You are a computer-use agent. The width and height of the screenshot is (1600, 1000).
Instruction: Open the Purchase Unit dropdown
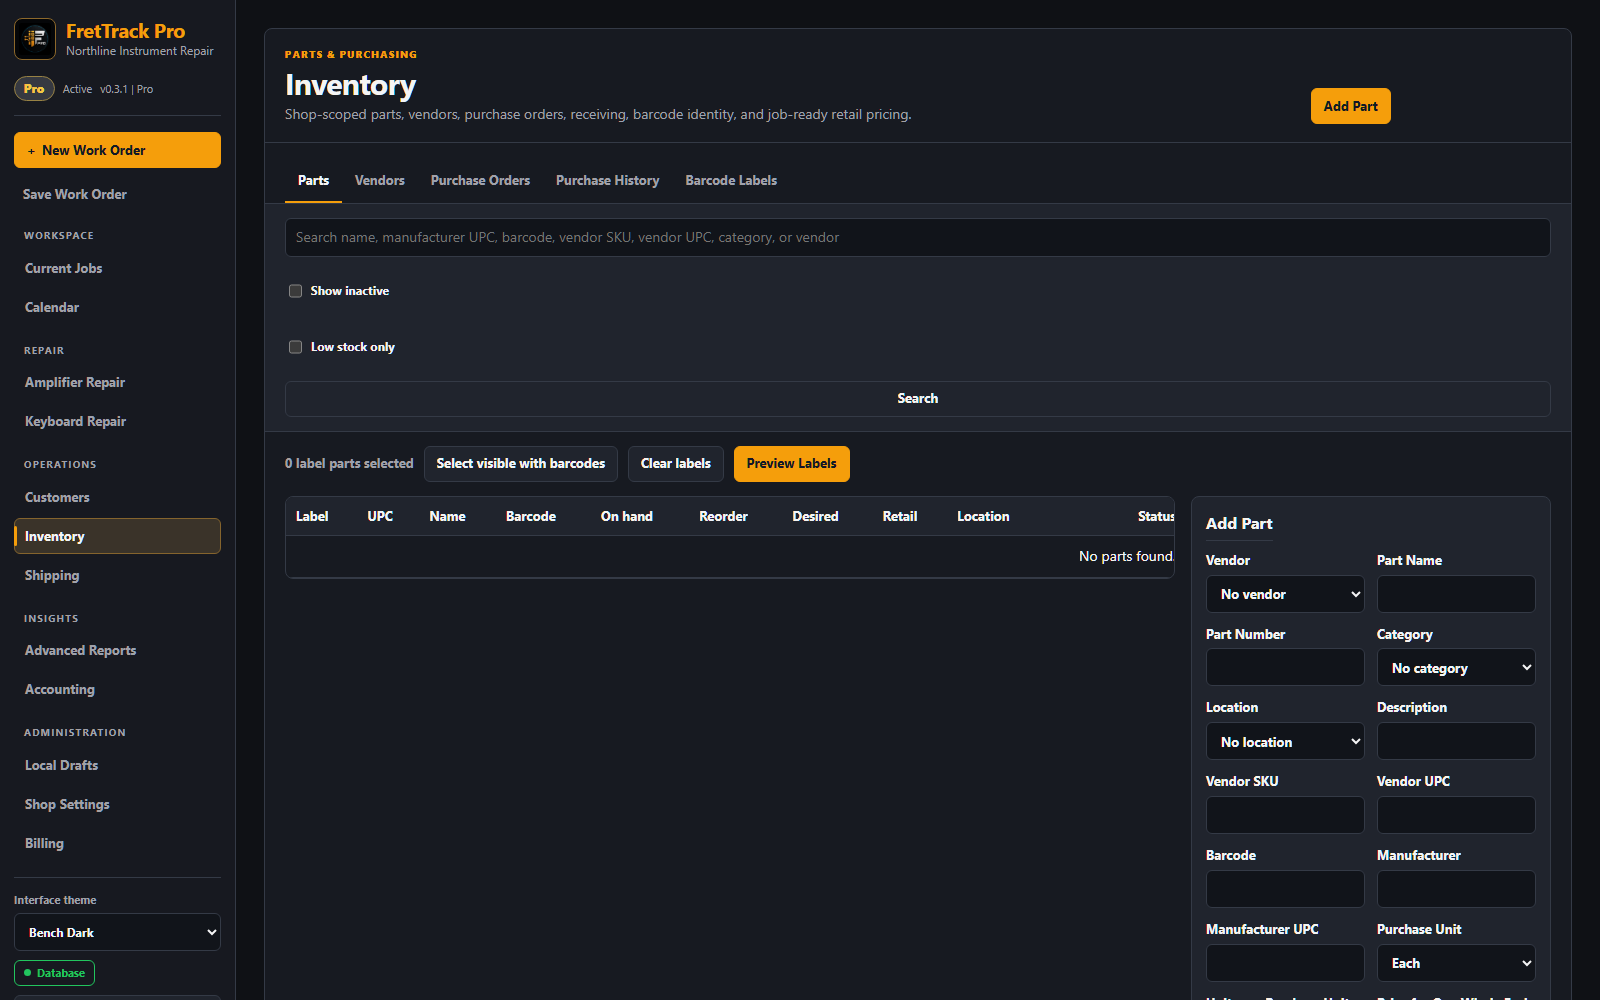coord(1456,963)
